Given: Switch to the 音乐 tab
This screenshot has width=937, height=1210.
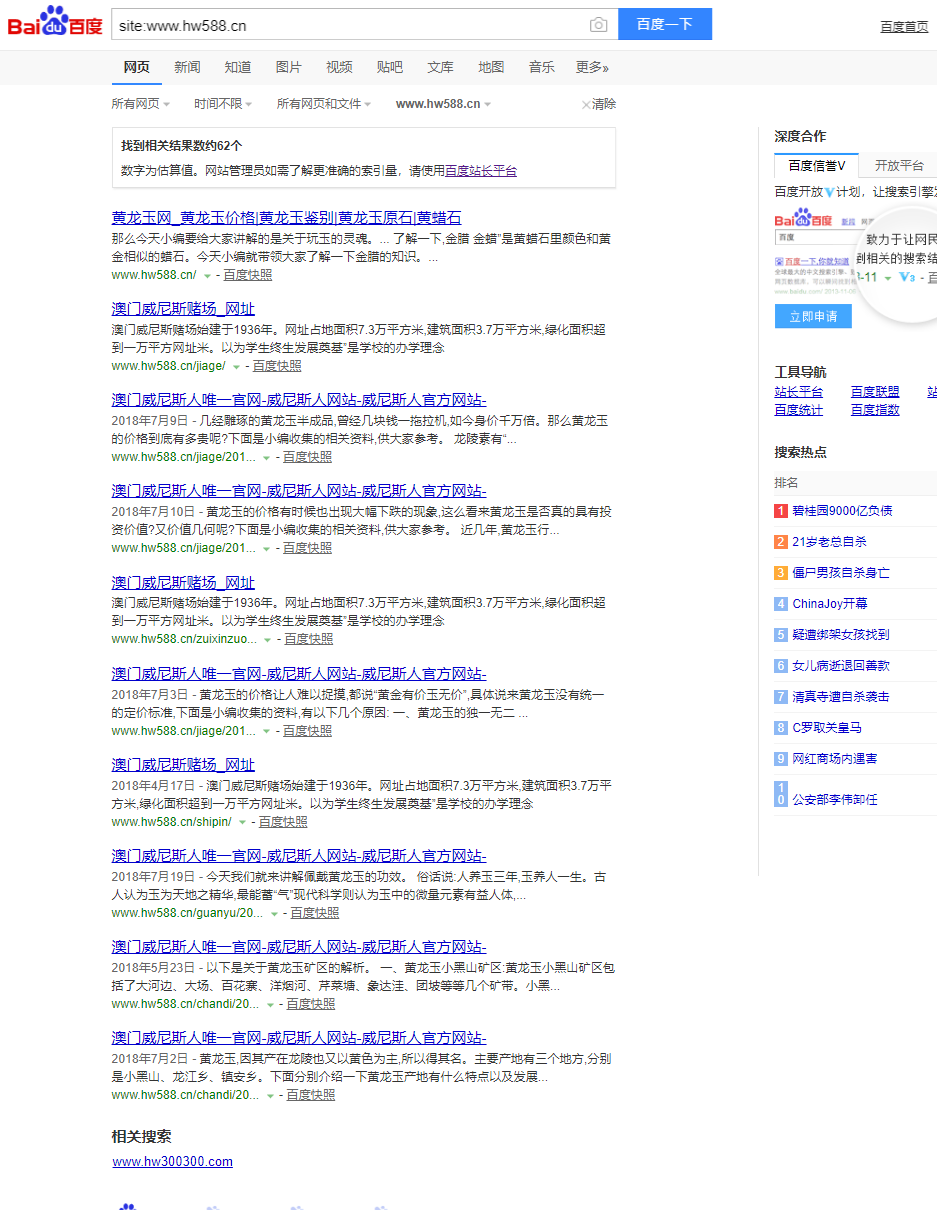Looking at the screenshot, I should click(x=542, y=67).
